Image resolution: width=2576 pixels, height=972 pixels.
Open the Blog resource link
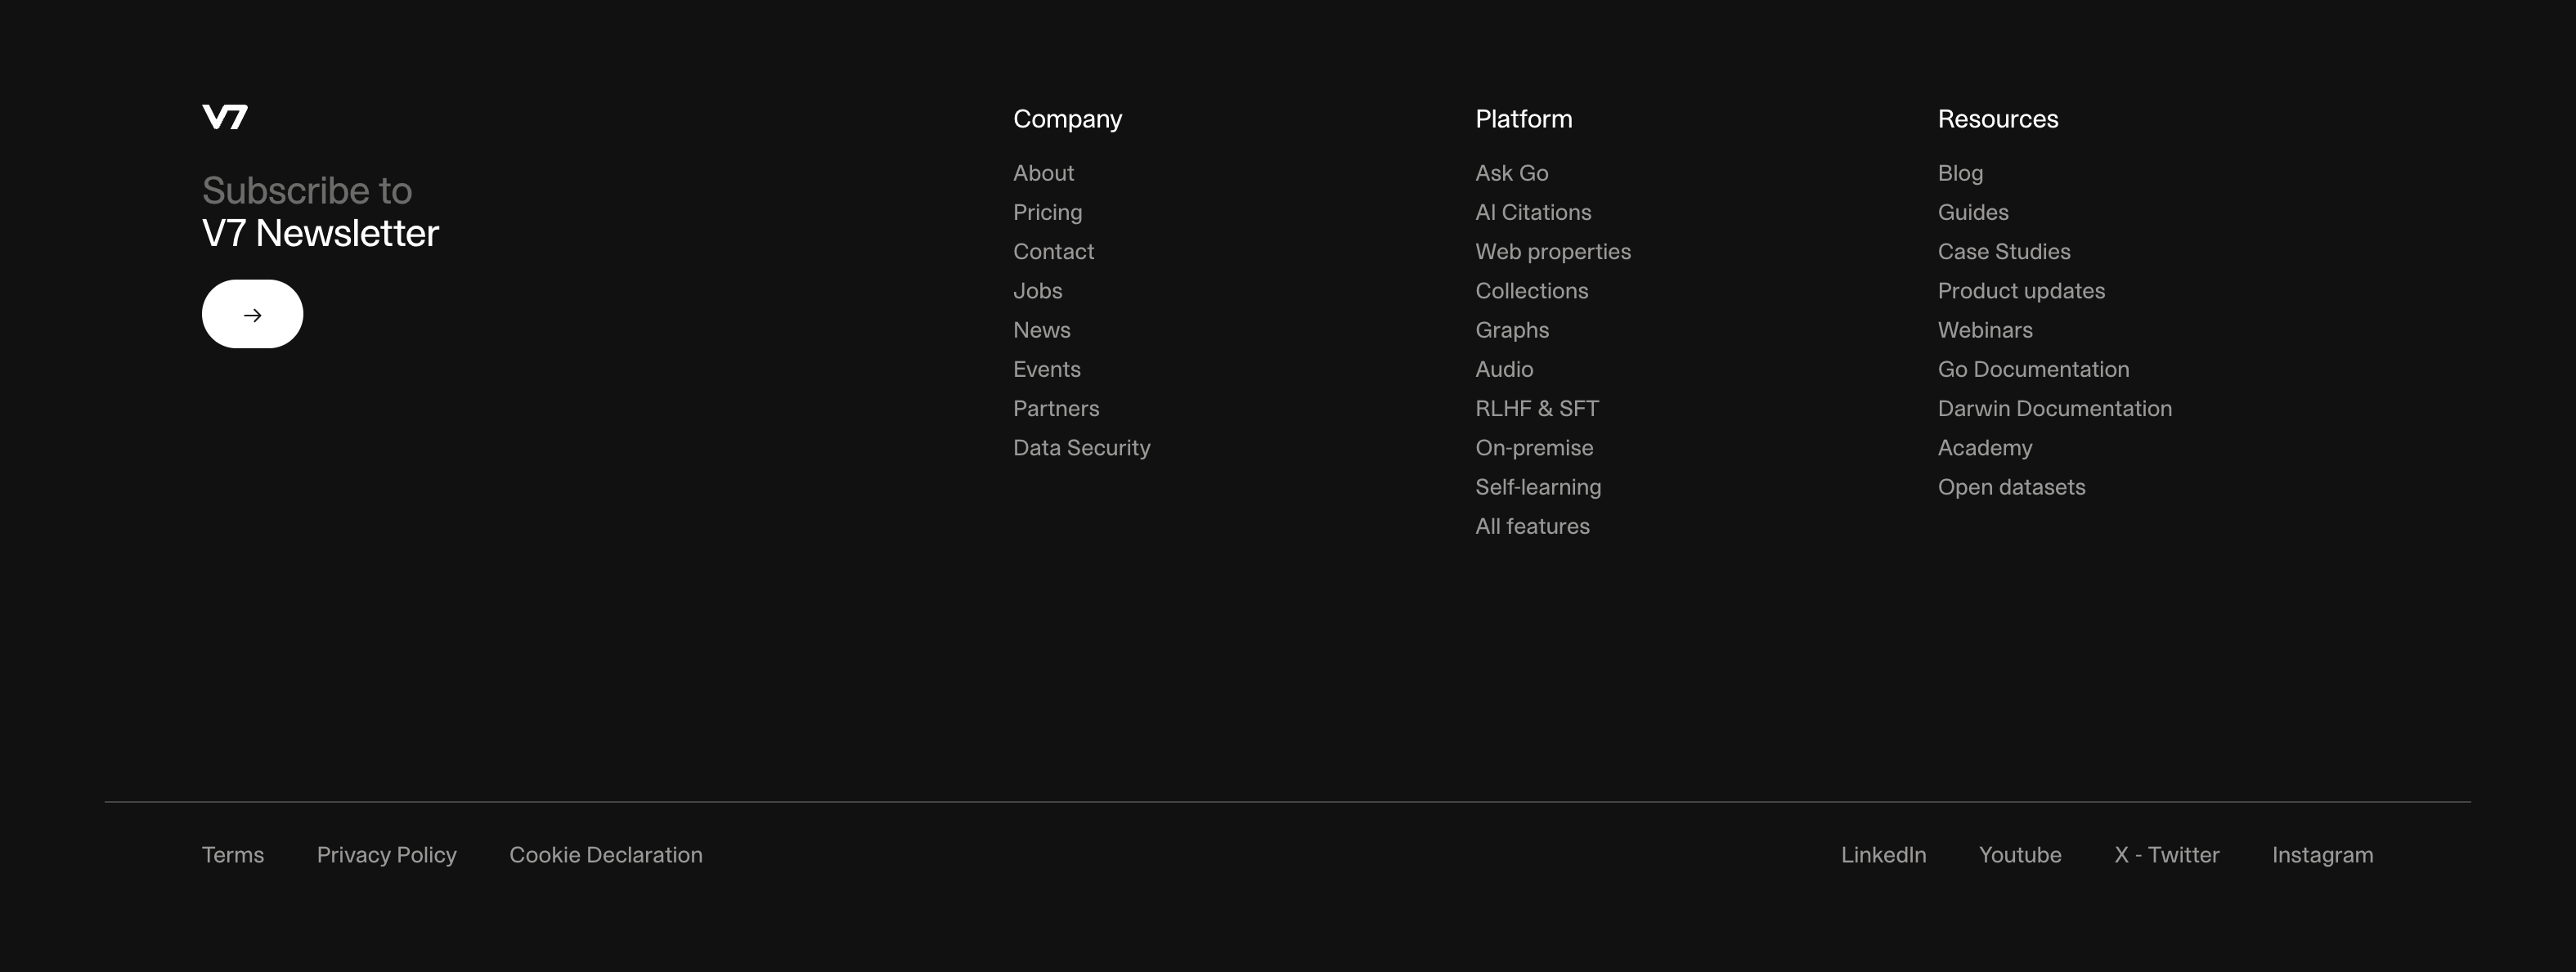(x=1960, y=173)
